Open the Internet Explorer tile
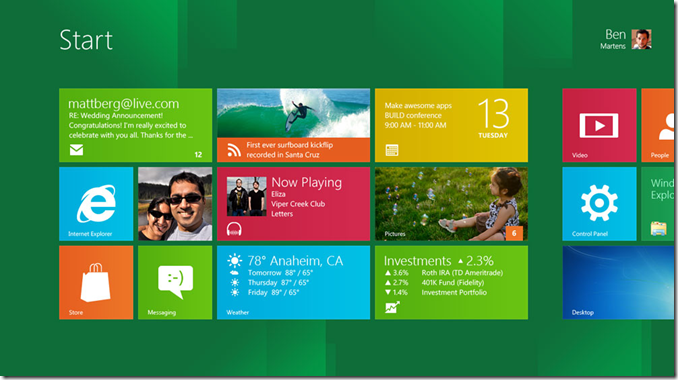 (x=96, y=204)
